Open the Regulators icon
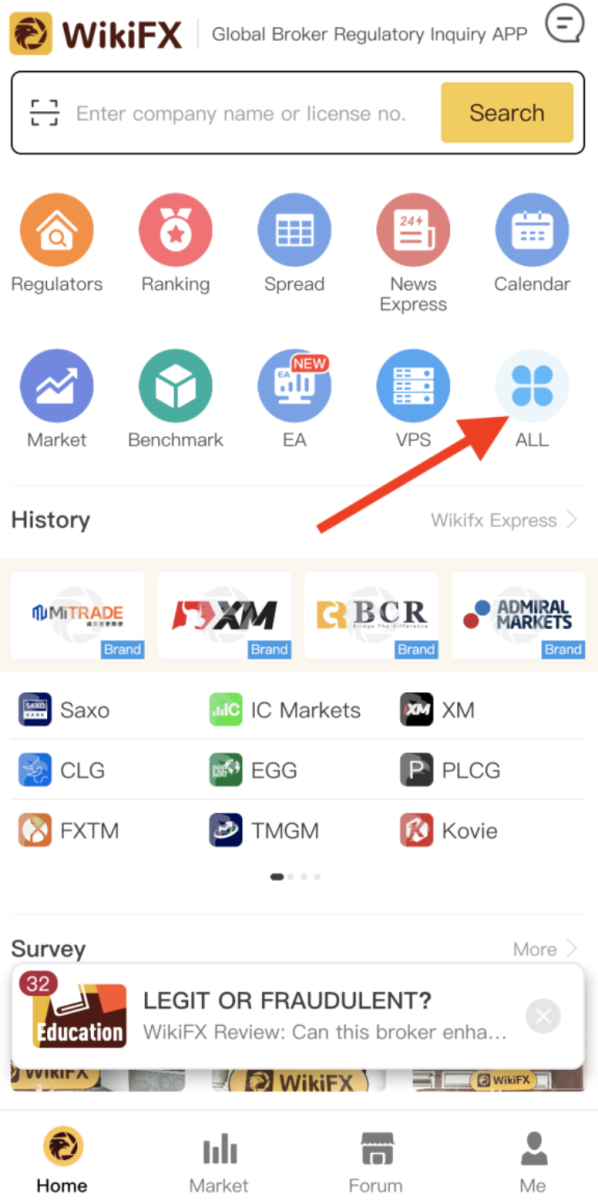 point(57,231)
